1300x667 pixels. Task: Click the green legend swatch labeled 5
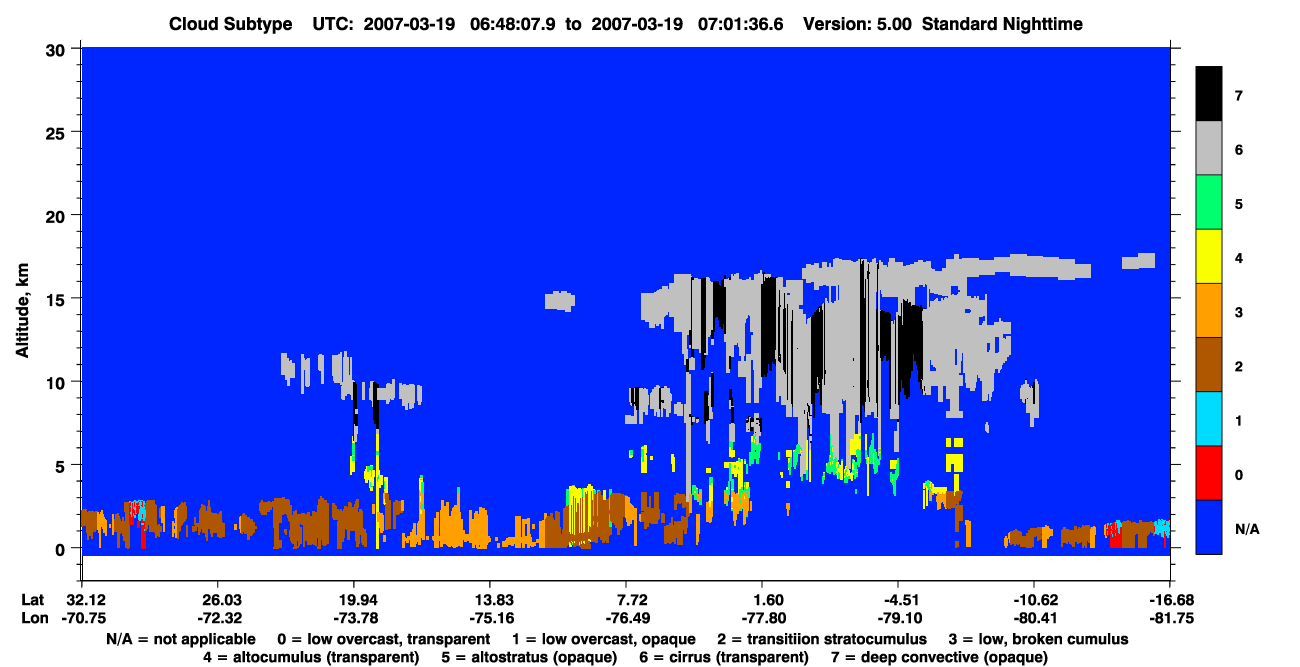[1209, 202]
